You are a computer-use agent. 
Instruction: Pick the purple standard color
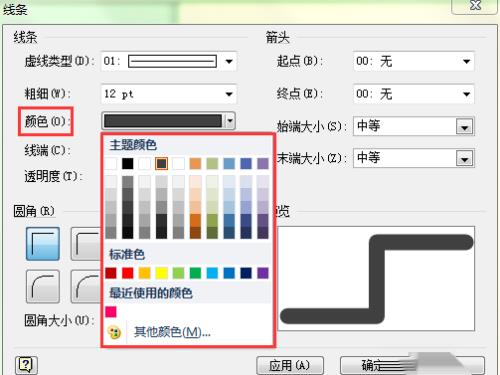pos(263,273)
